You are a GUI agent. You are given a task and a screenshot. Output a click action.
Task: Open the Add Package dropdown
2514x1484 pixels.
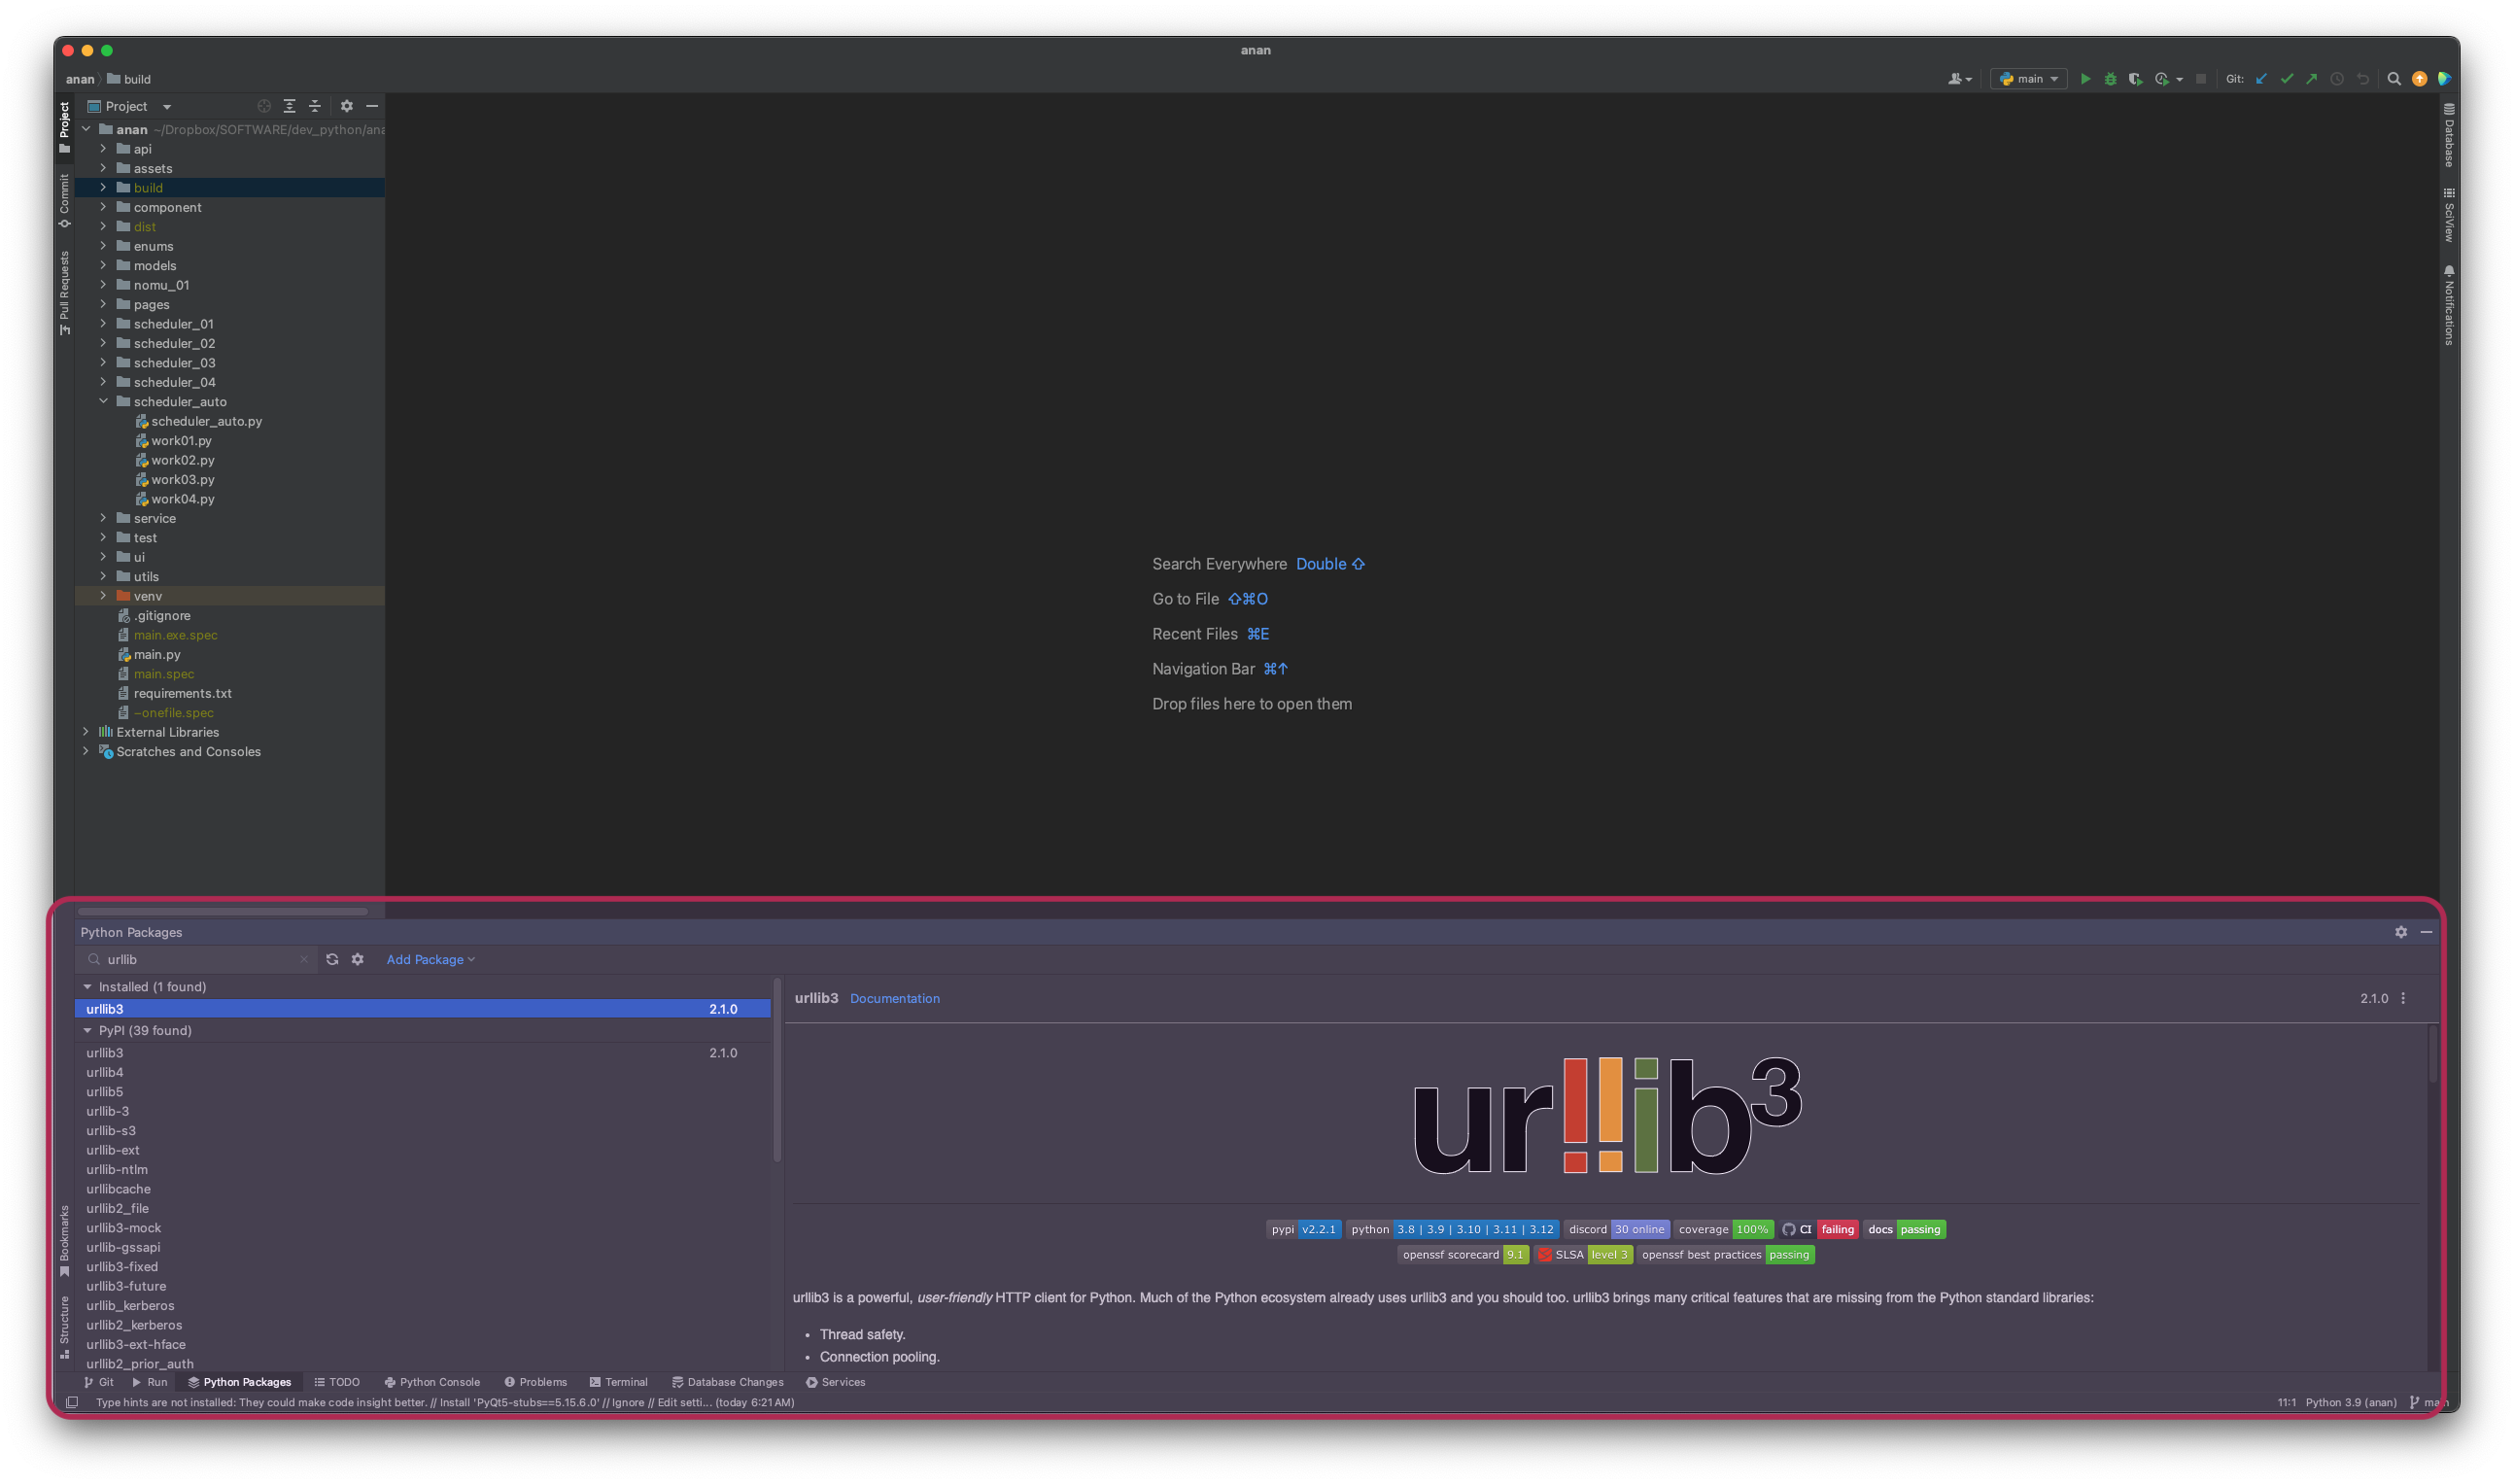point(430,959)
